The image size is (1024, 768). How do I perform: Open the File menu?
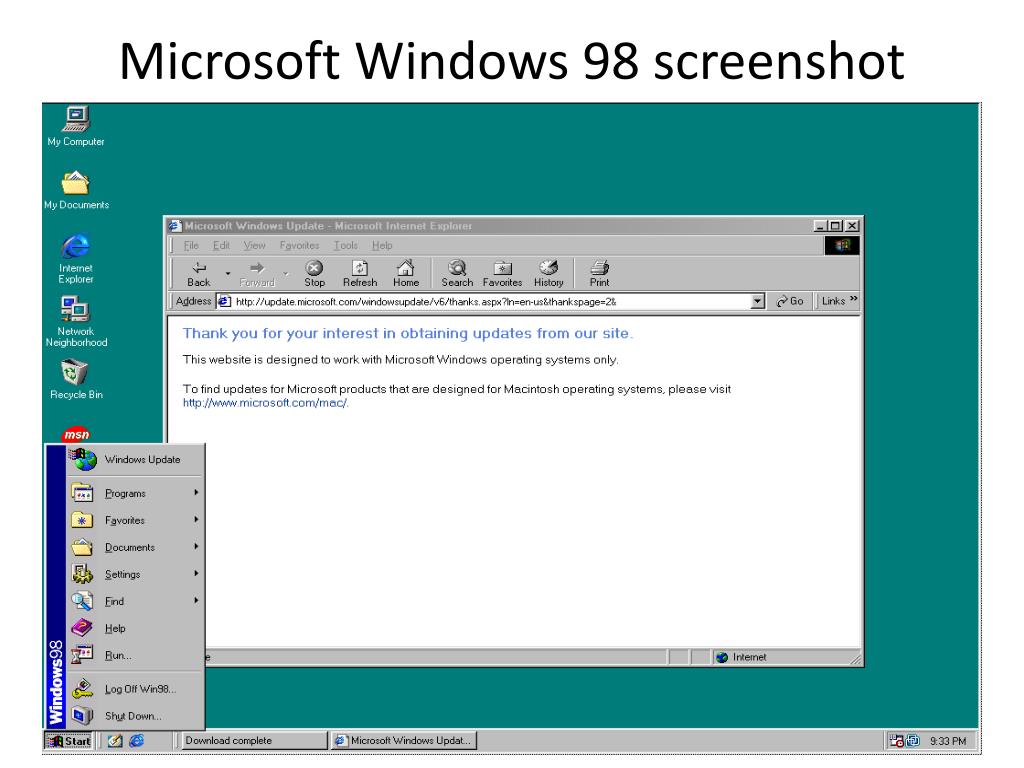pos(191,246)
